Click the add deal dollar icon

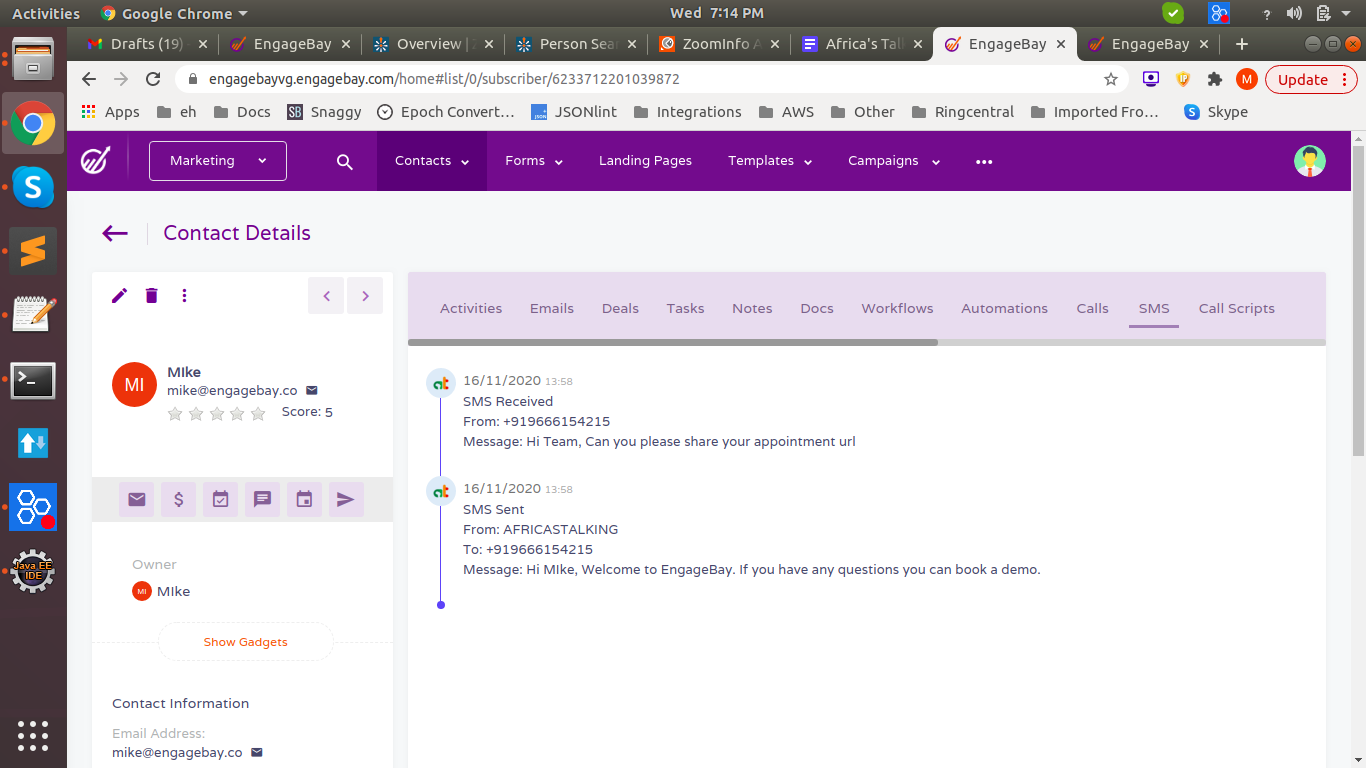pos(179,499)
